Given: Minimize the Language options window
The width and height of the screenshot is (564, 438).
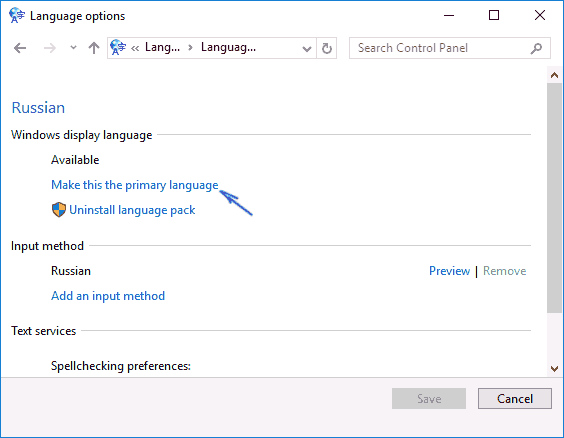Looking at the screenshot, I should [x=449, y=15].
